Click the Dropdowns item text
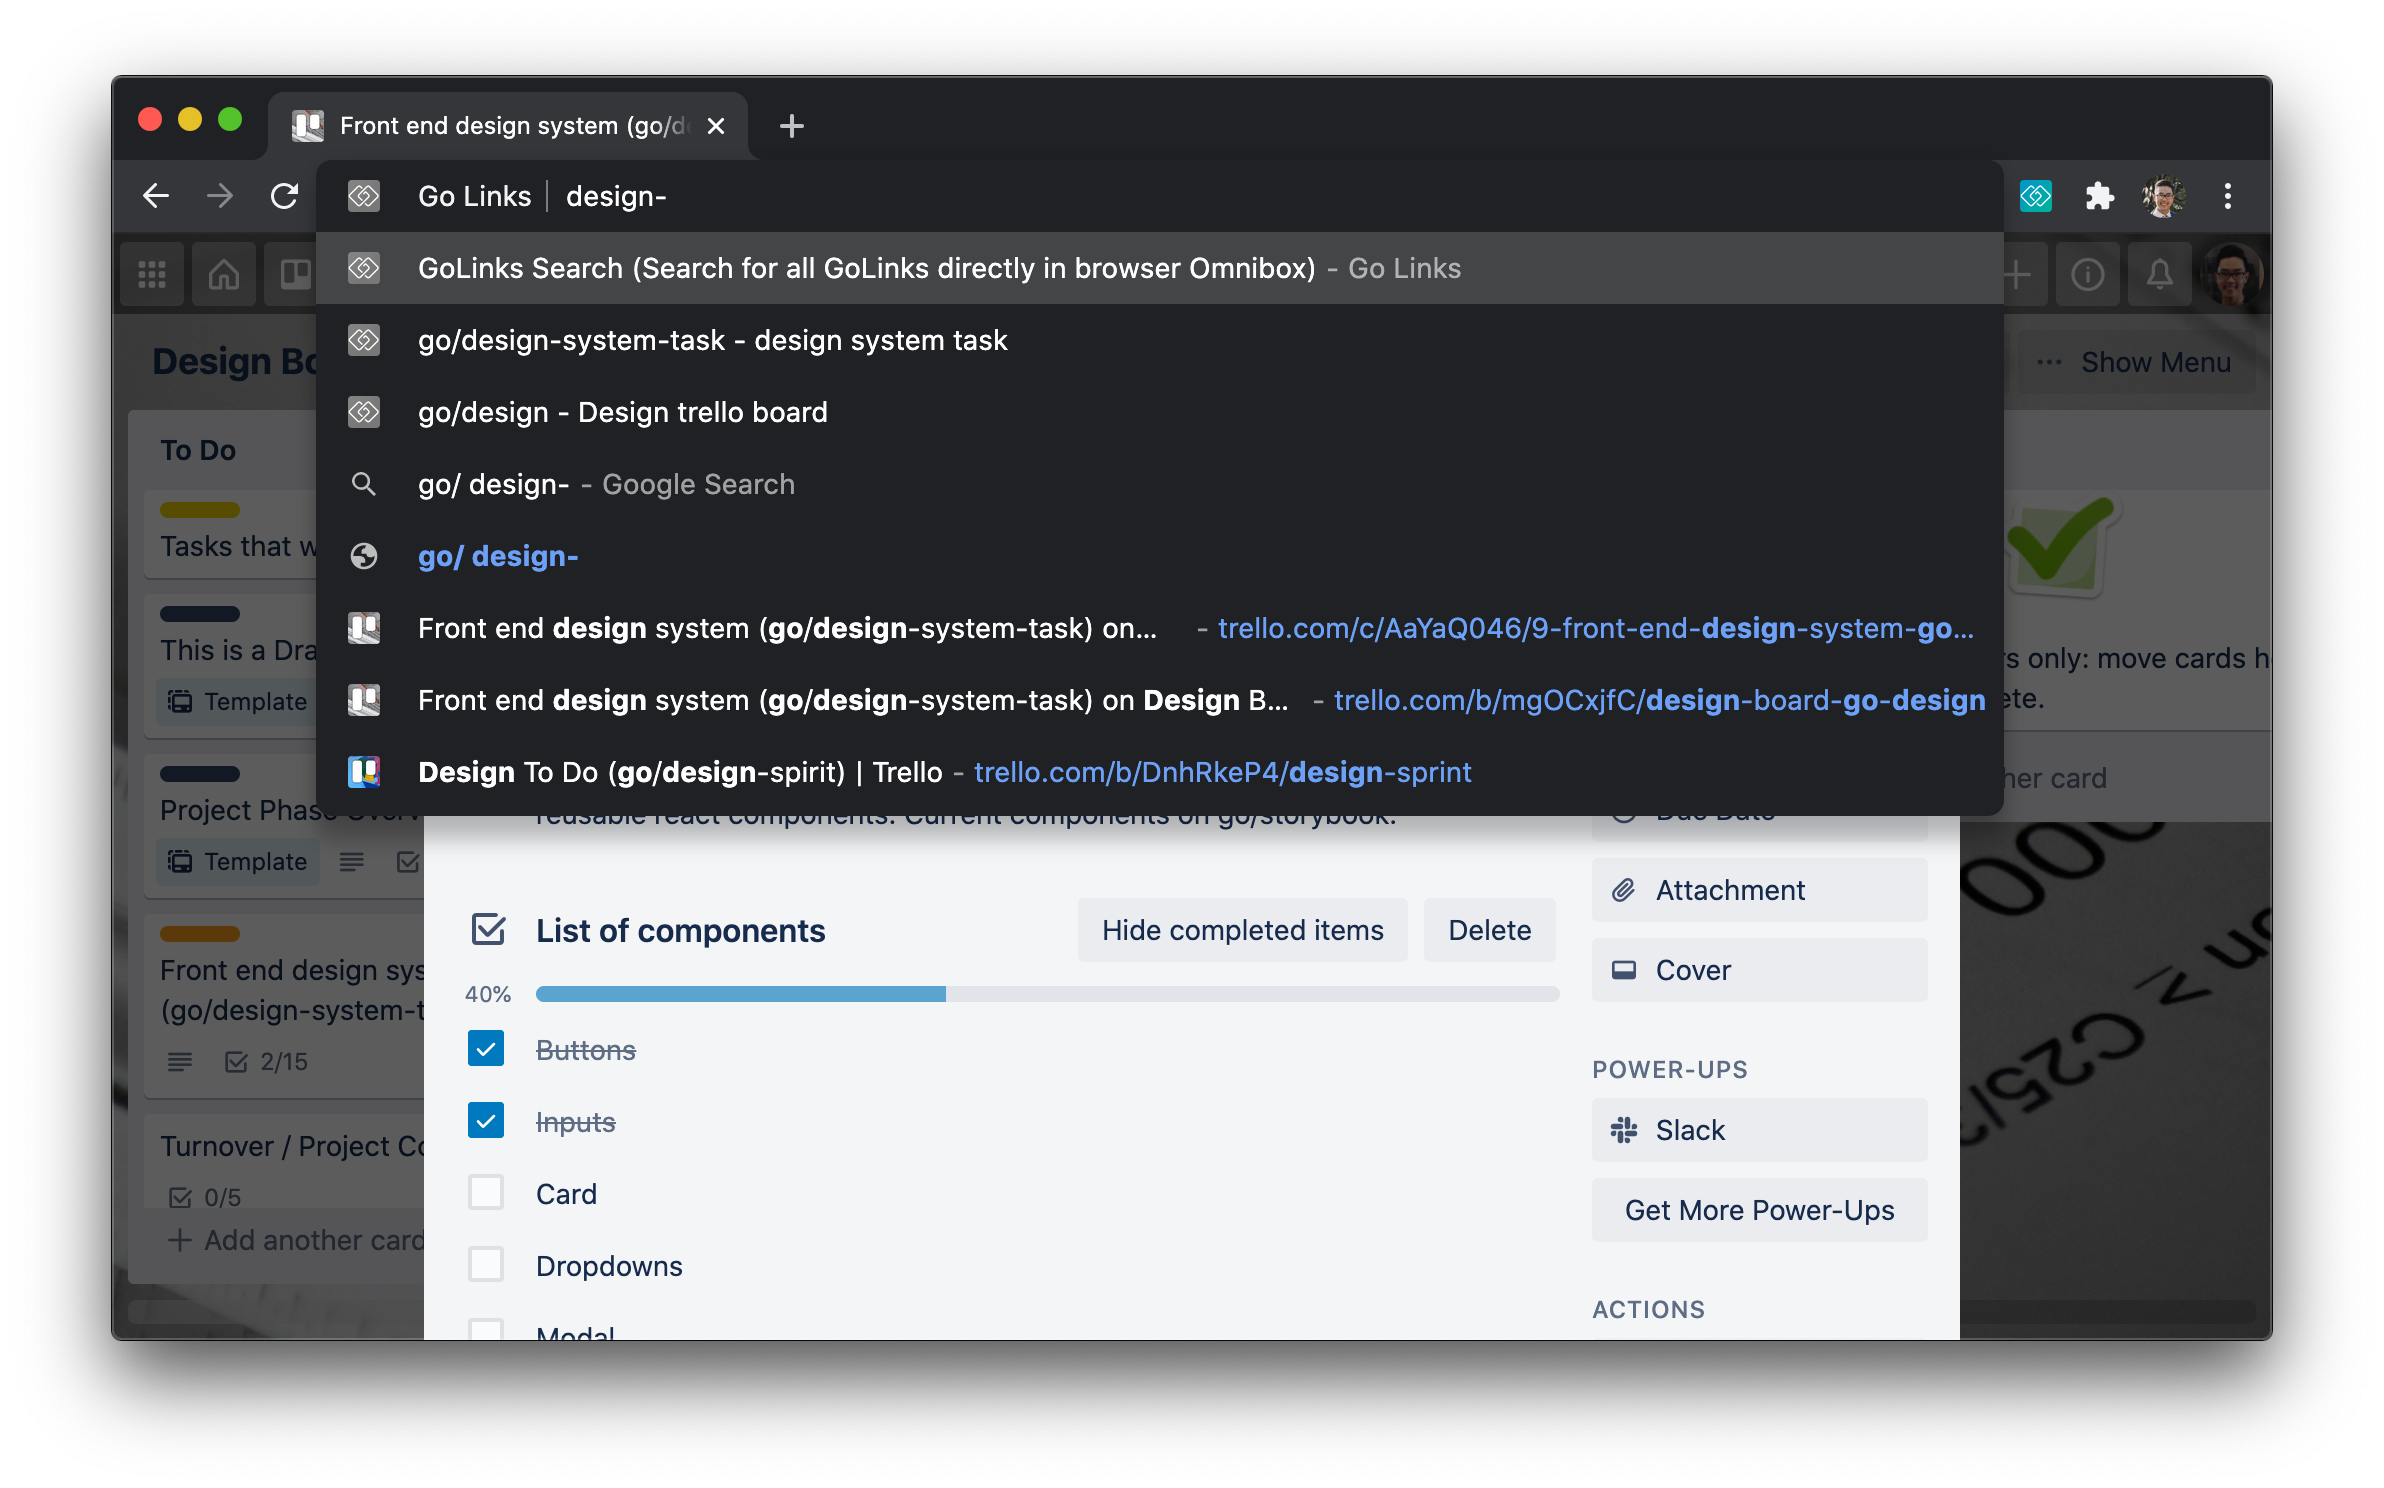 pyautogui.click(x=609, y=1266)
